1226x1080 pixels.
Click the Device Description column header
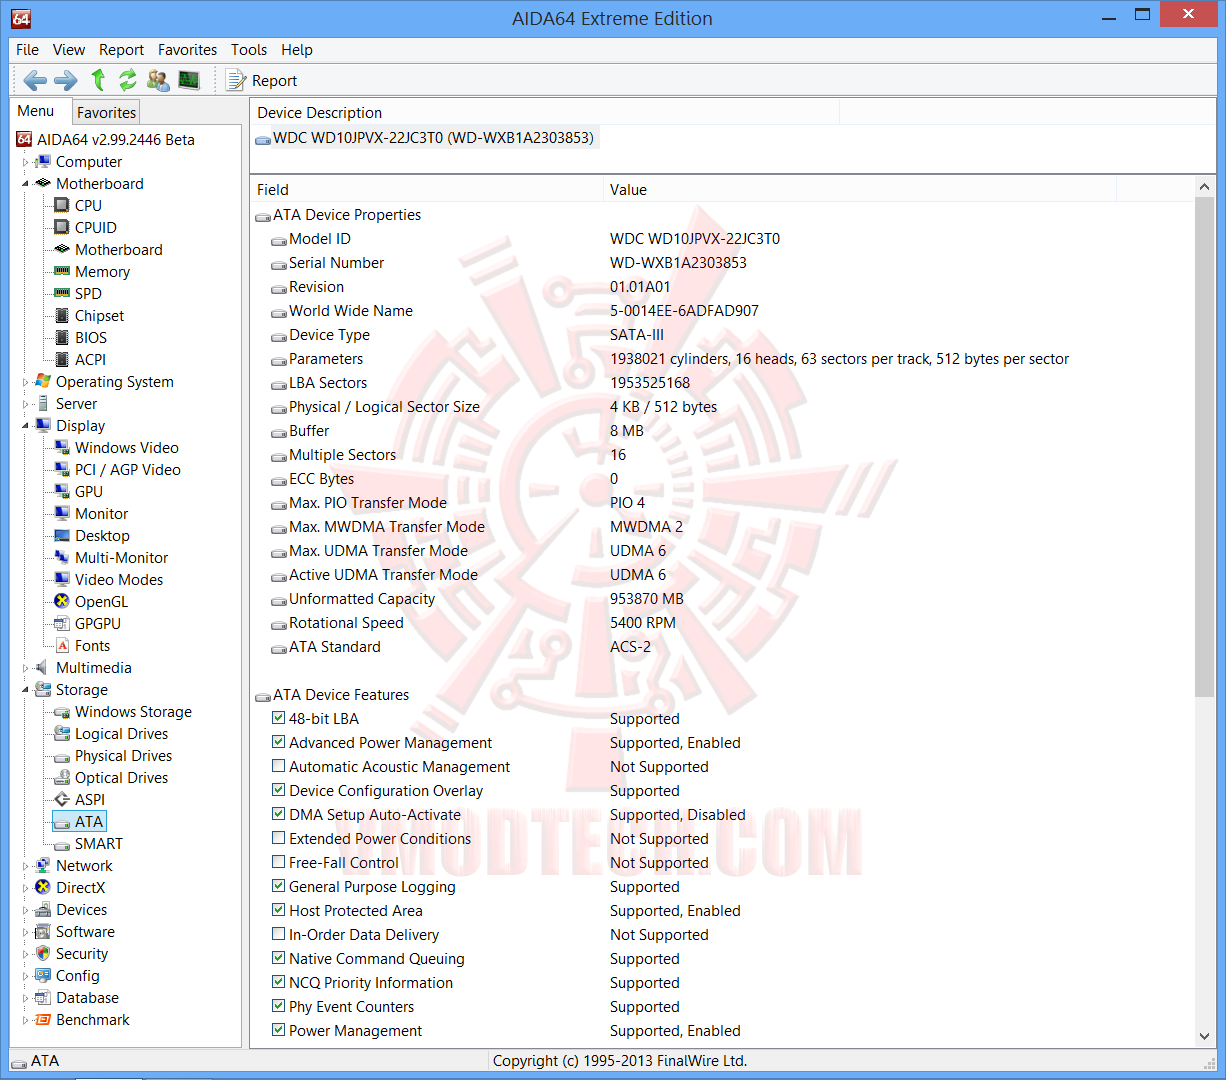(x=545, y=113)
